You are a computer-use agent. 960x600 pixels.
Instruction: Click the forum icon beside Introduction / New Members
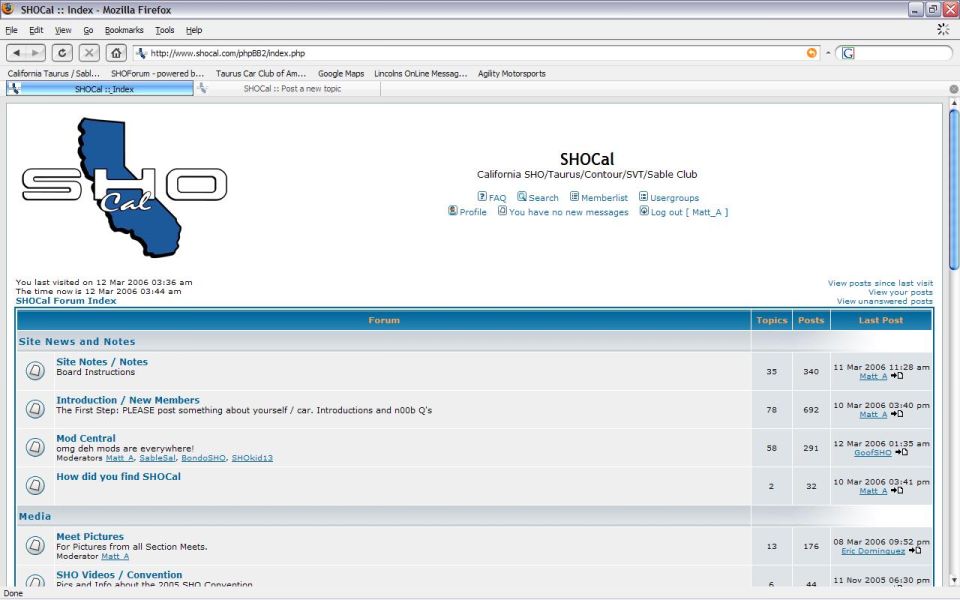[x=35, y=408]
